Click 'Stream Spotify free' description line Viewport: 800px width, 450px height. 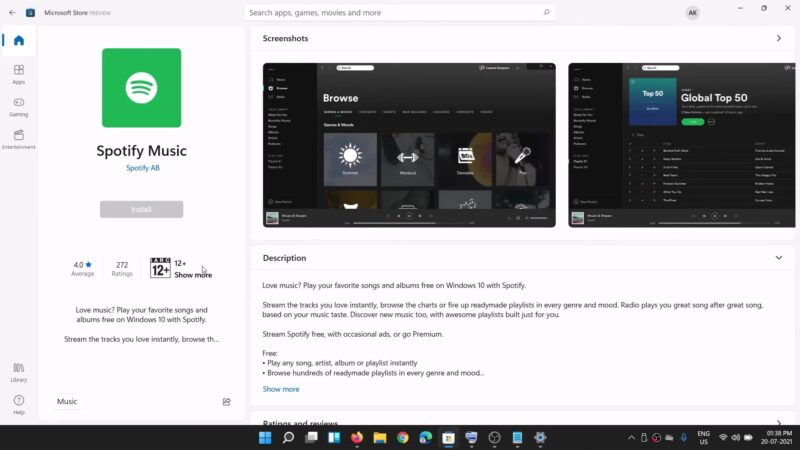pos(353,334)
